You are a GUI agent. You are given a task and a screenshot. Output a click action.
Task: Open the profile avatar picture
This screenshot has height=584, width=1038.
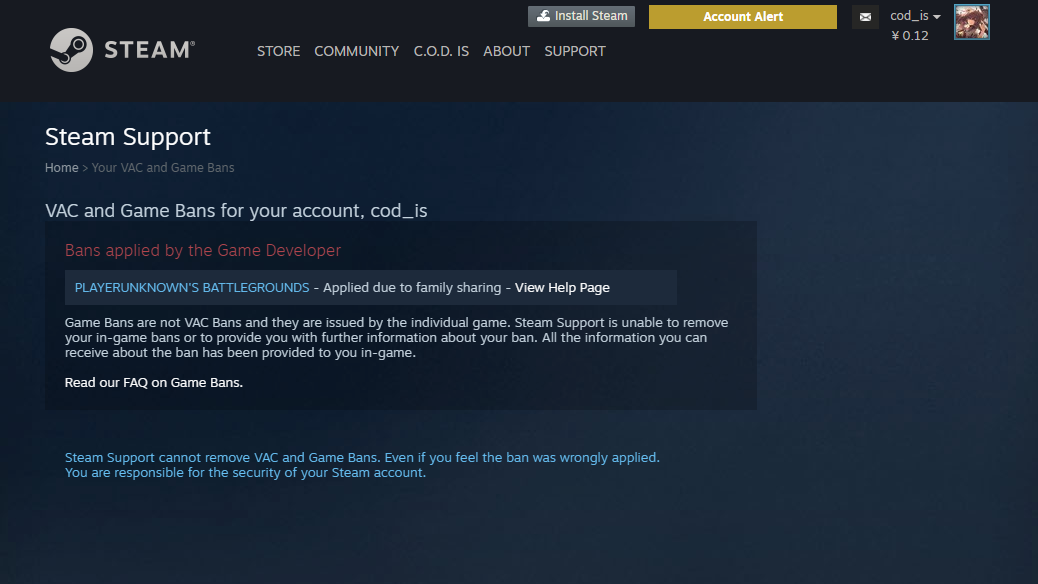(972, 22)
